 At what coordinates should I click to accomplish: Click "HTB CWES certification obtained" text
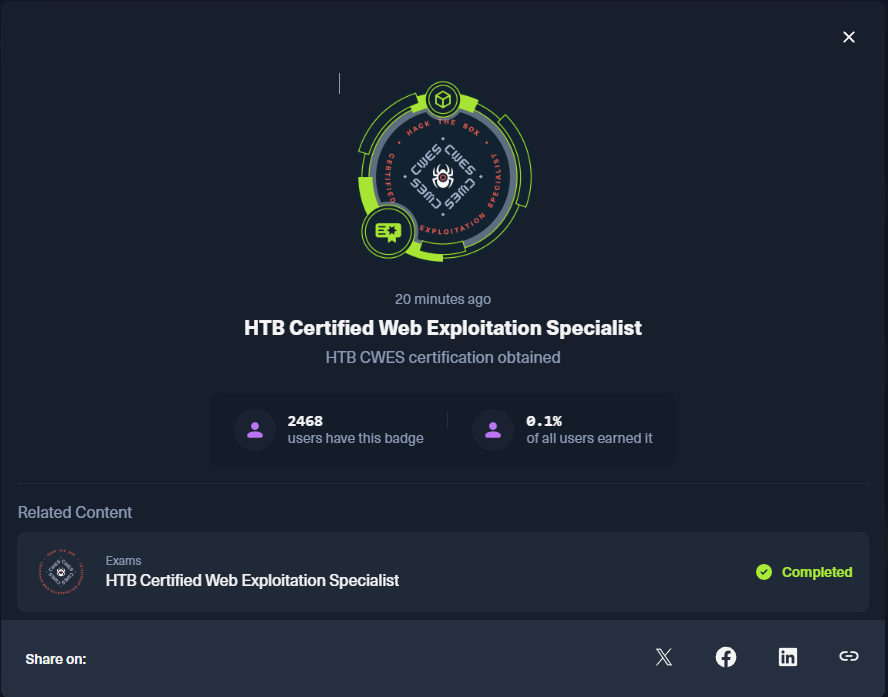point(443,357)
